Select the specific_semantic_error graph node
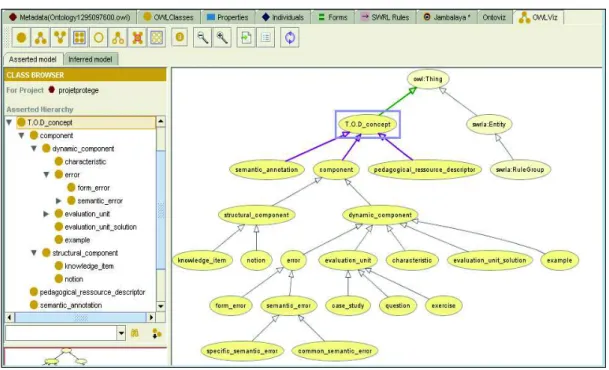This screenshot has height=370, width=609. (x=242, y=351)
